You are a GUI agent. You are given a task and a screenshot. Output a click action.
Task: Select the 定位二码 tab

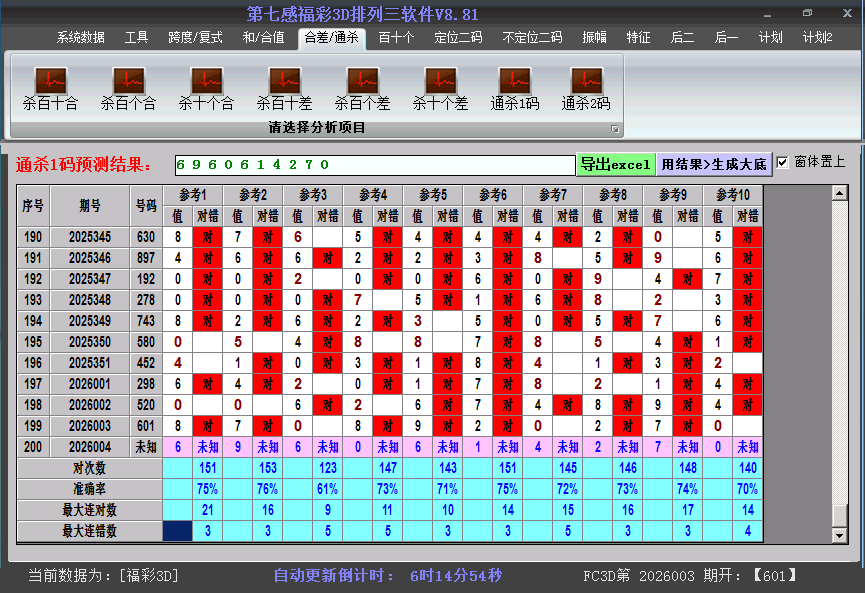tap(458, 38)
